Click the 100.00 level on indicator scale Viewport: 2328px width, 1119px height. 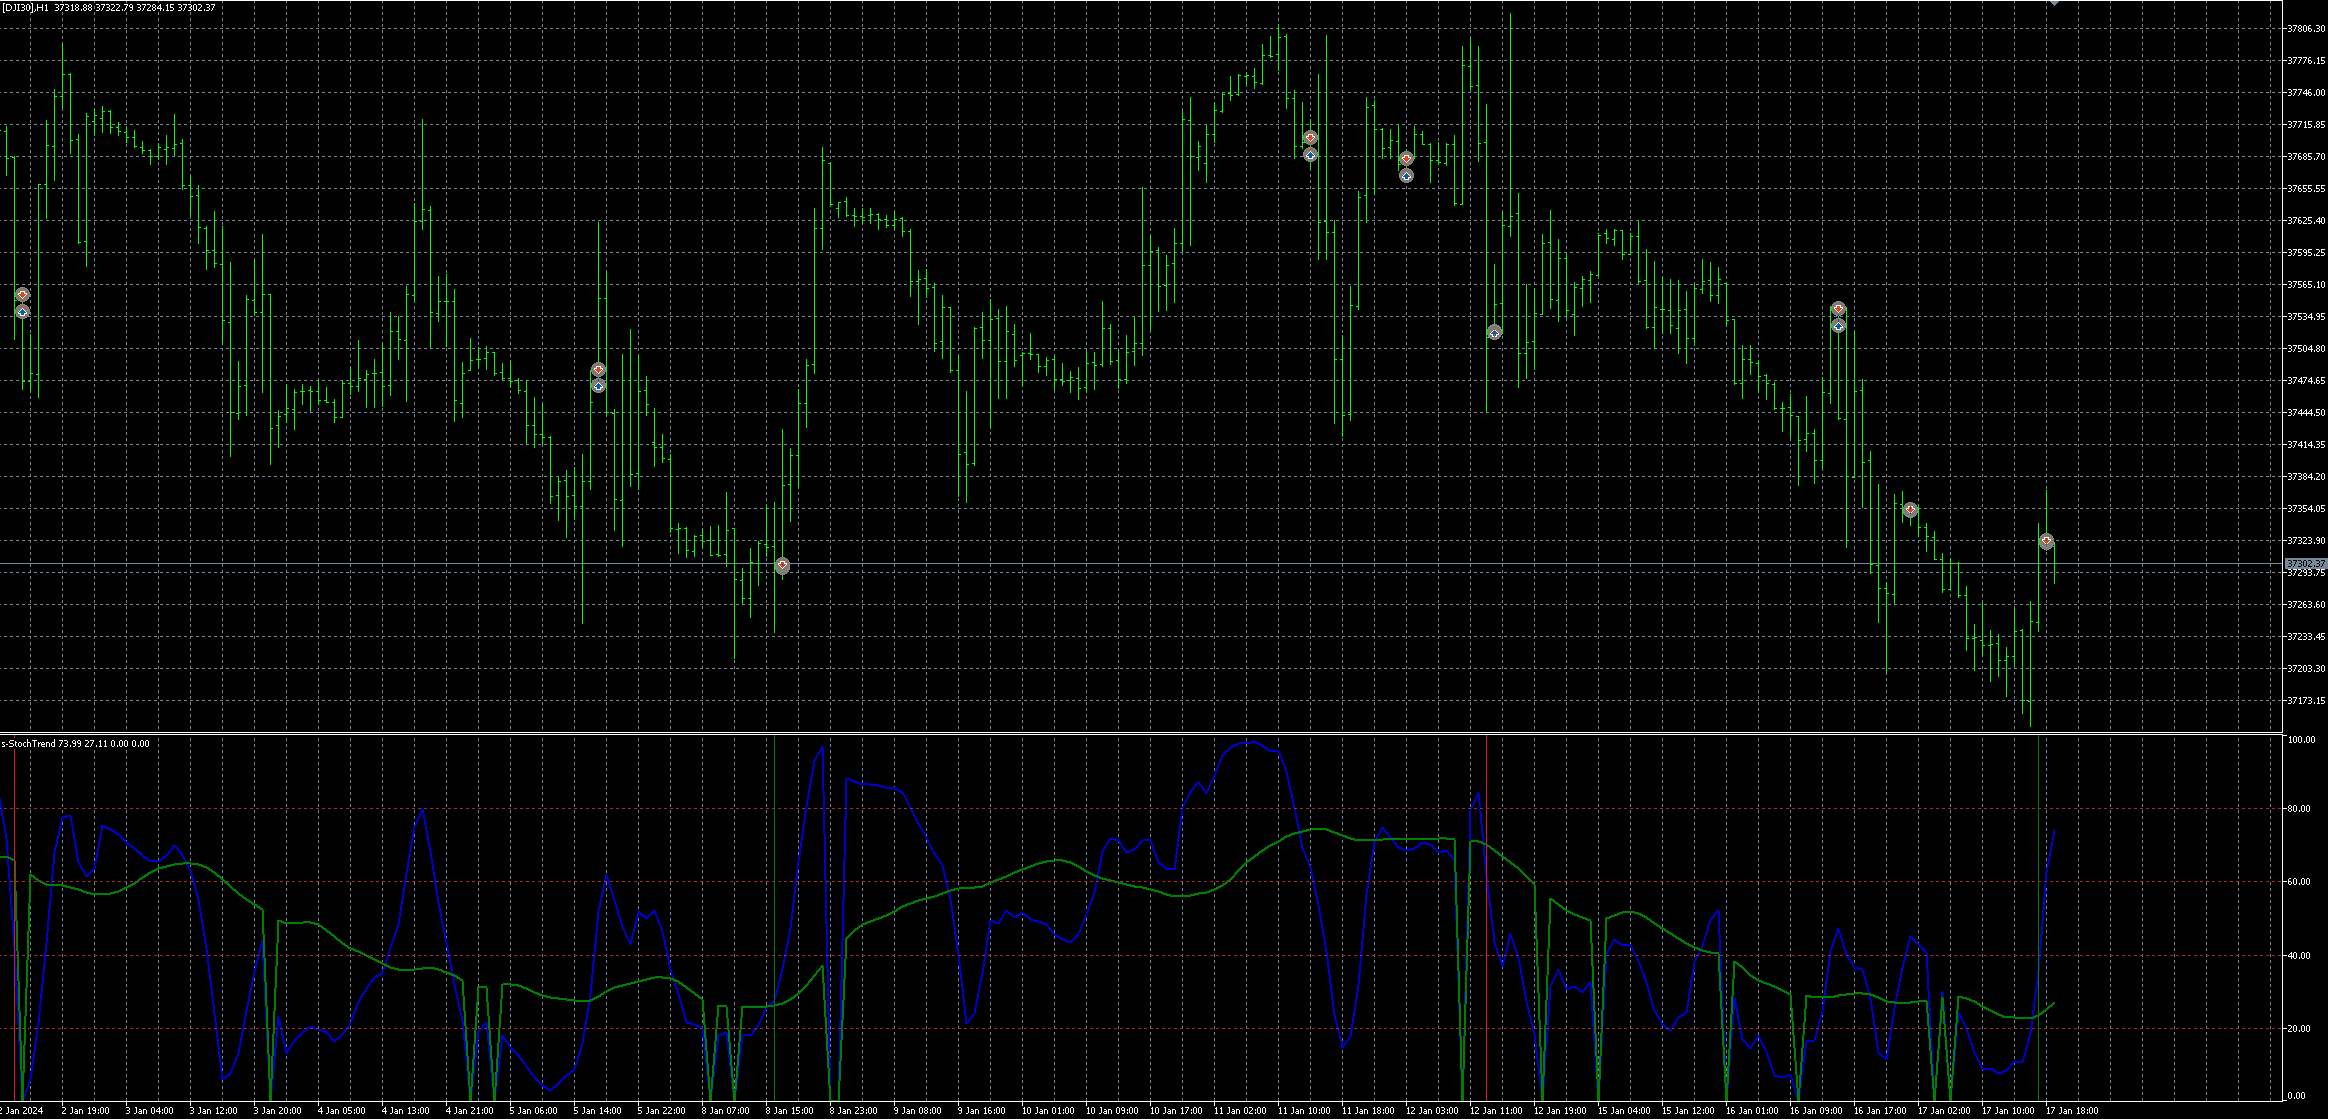(2302, 740)
